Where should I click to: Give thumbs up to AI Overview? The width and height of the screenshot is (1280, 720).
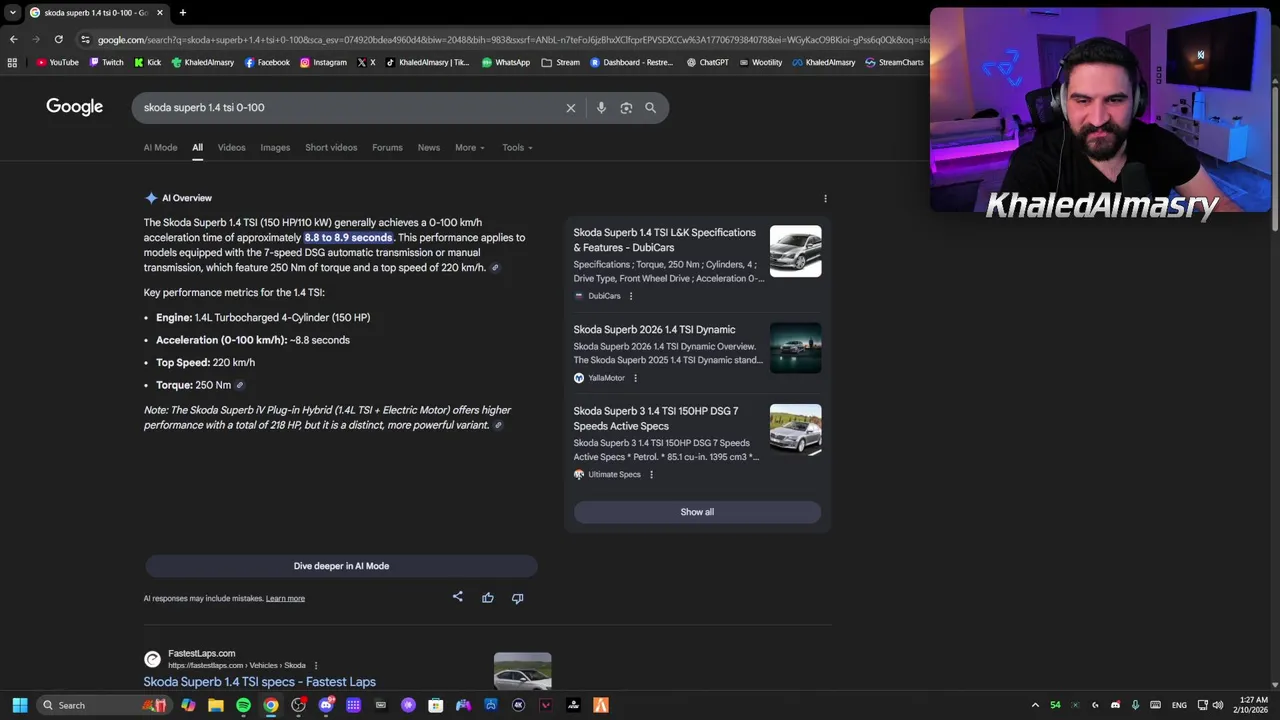(x=488, y=598)
